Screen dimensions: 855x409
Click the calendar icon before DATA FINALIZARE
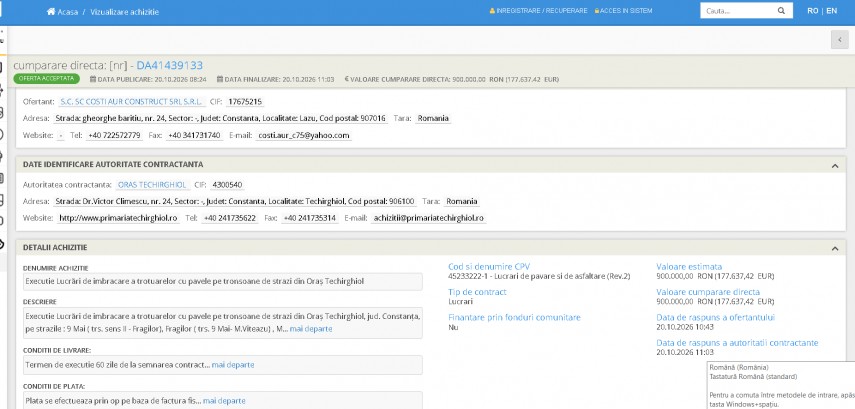pyautogui.click(x=220, y=79)
